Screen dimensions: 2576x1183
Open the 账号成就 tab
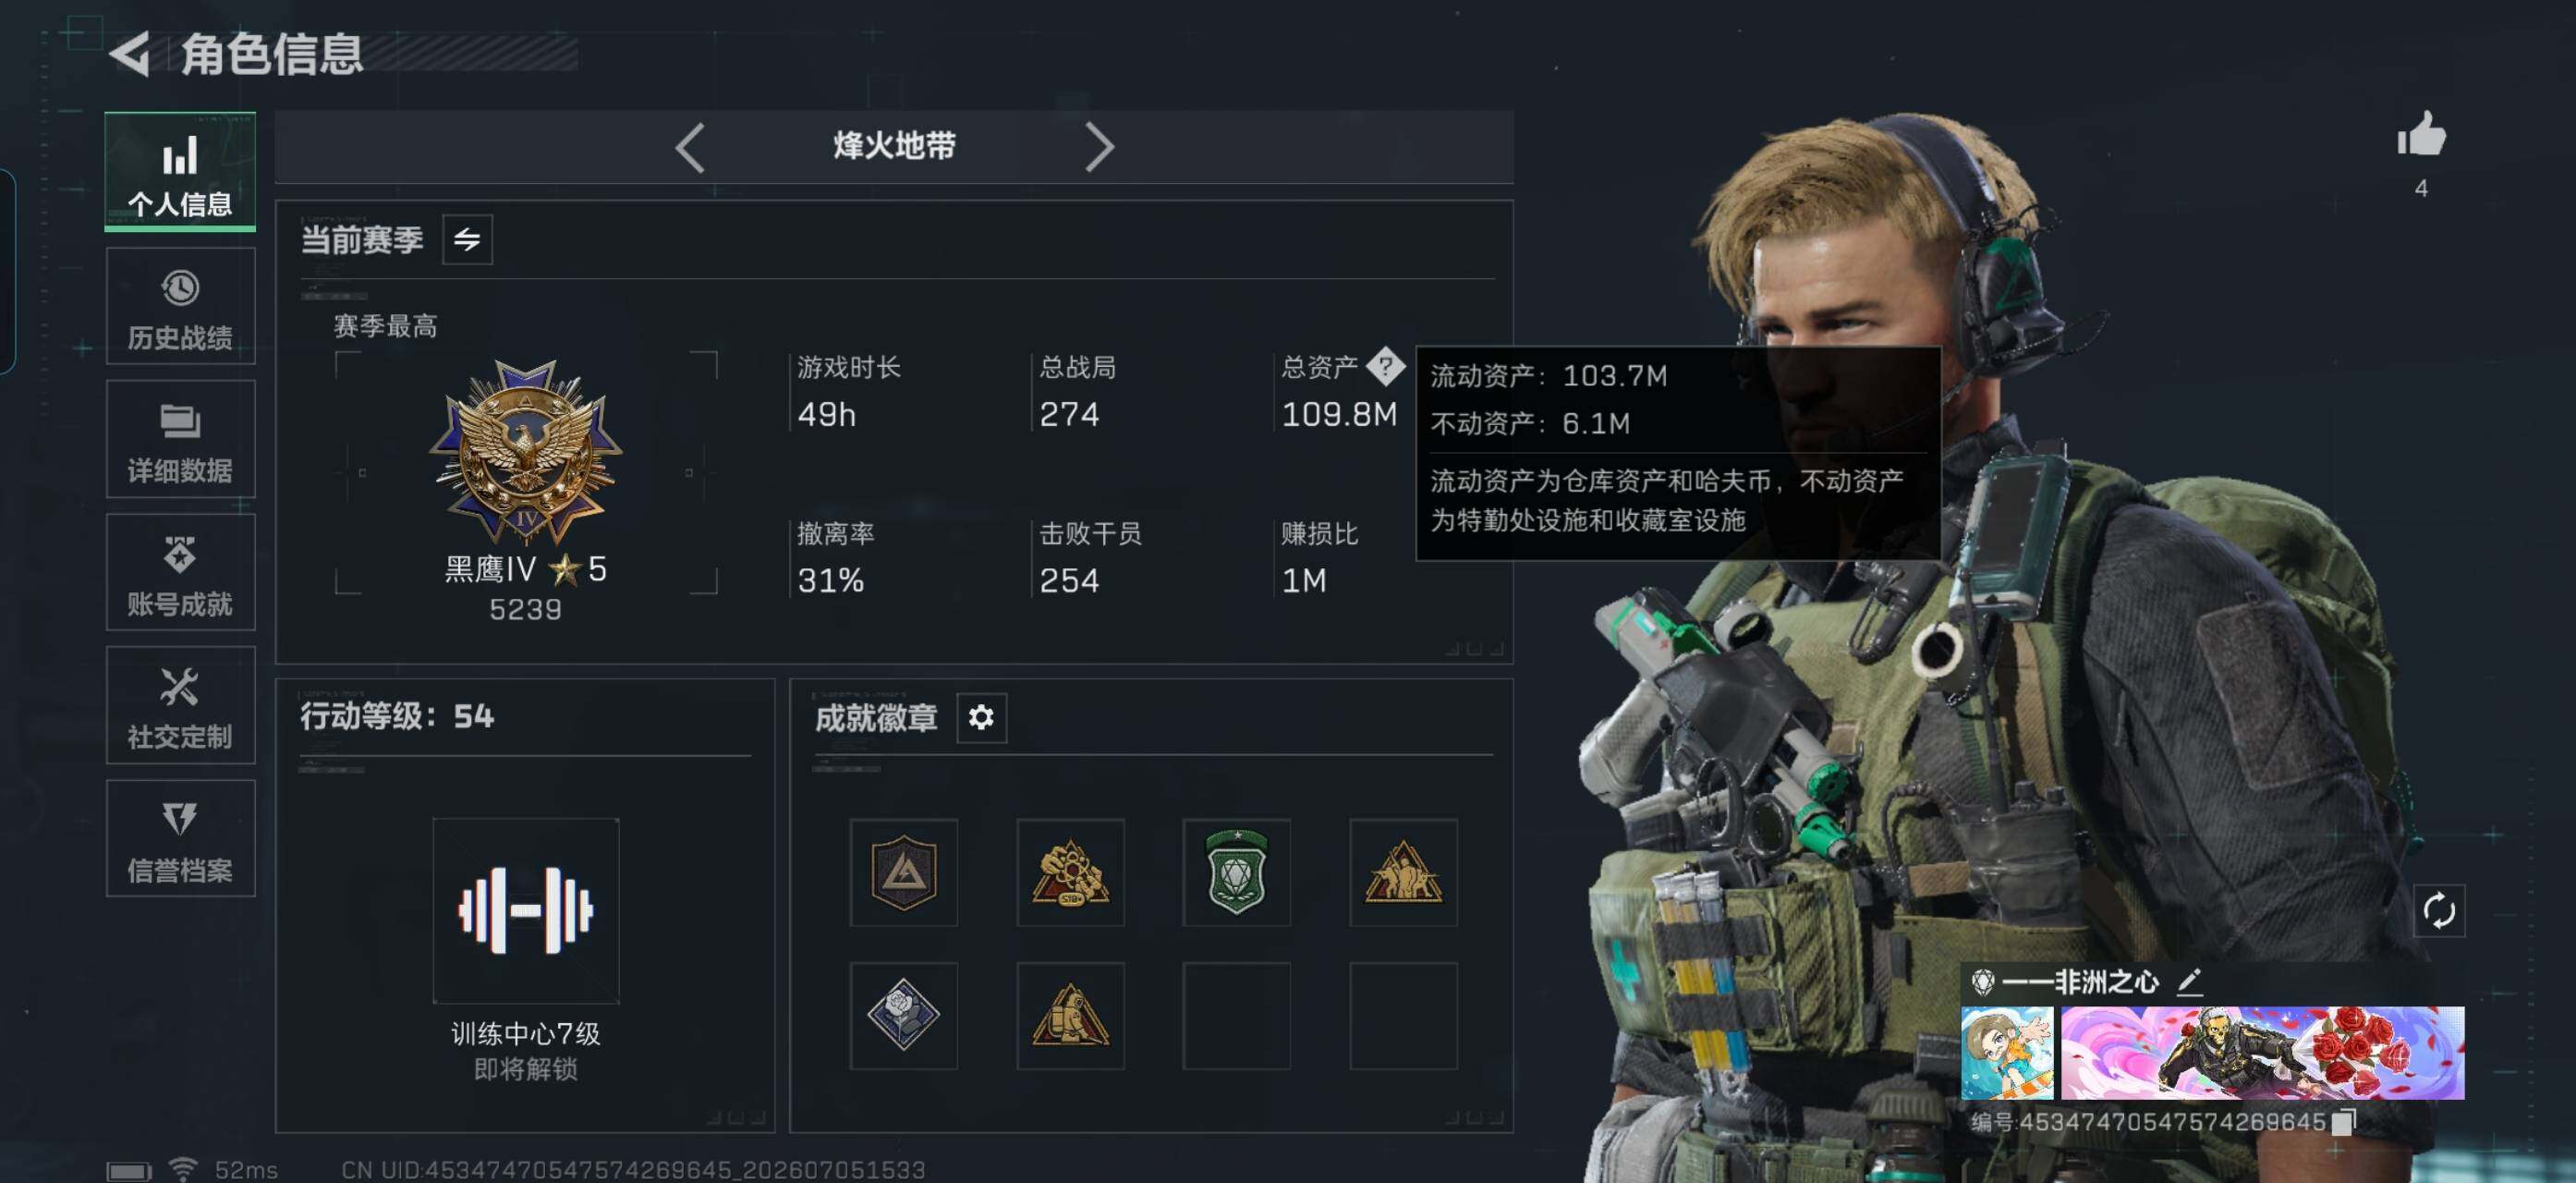(x=181, y=572)
